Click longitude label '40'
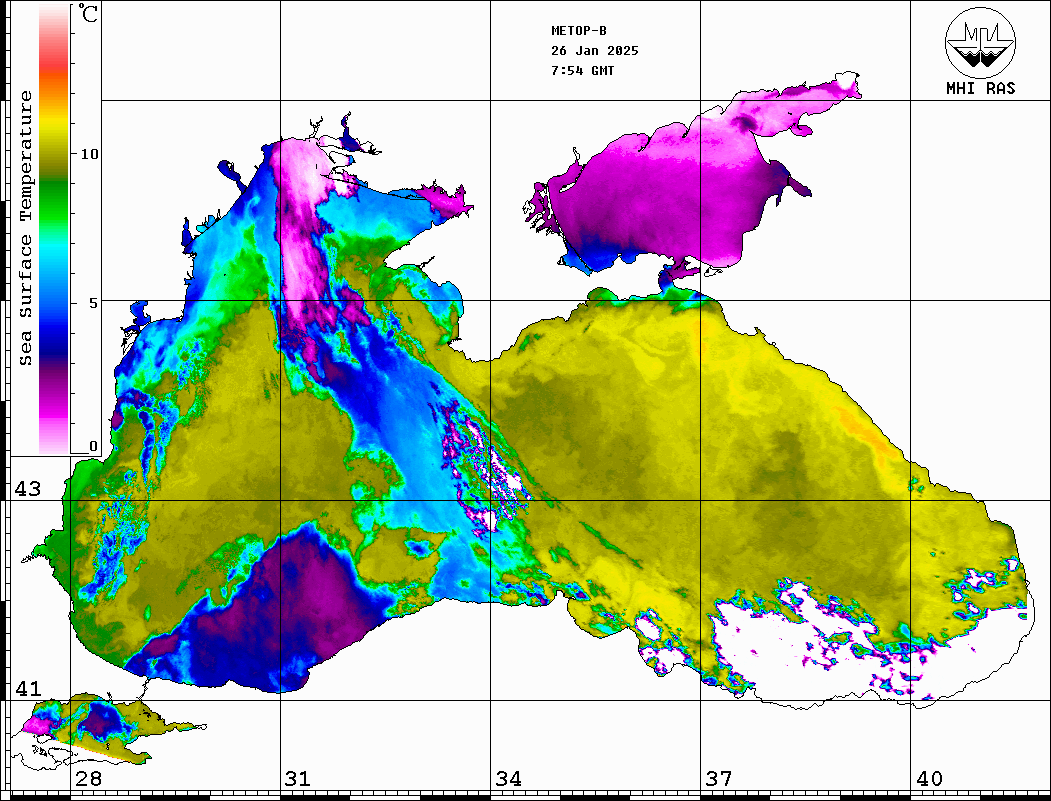The image size is (1051, 801). click(x=929, y=778)
